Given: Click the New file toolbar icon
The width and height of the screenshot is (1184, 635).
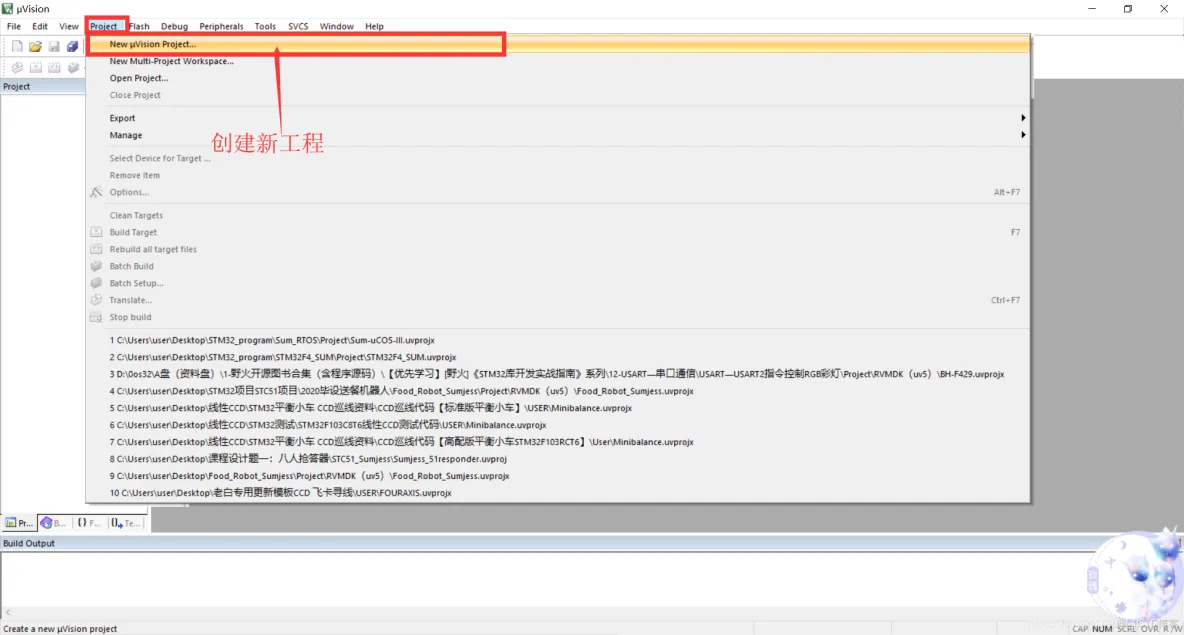Looking at the screenshot, I should pos(17,47).
